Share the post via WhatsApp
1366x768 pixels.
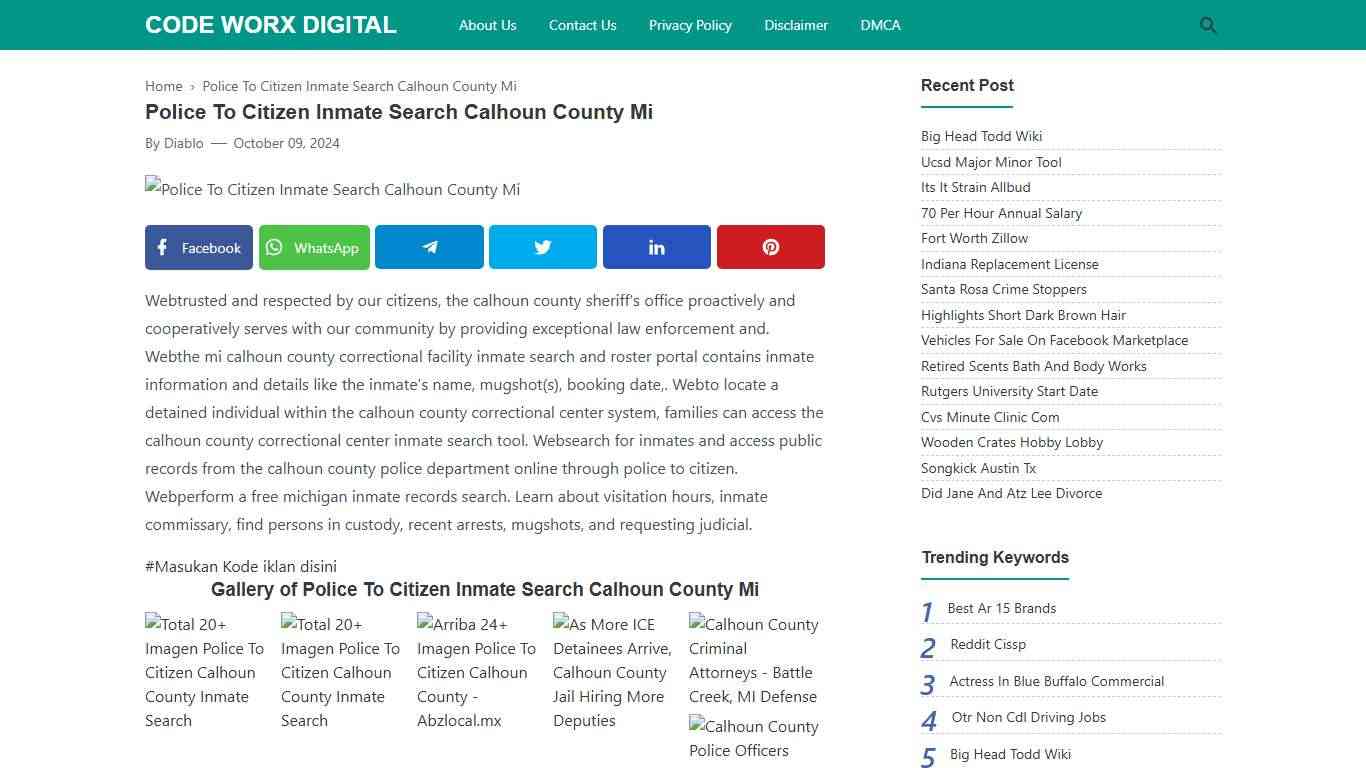point(314,247)
